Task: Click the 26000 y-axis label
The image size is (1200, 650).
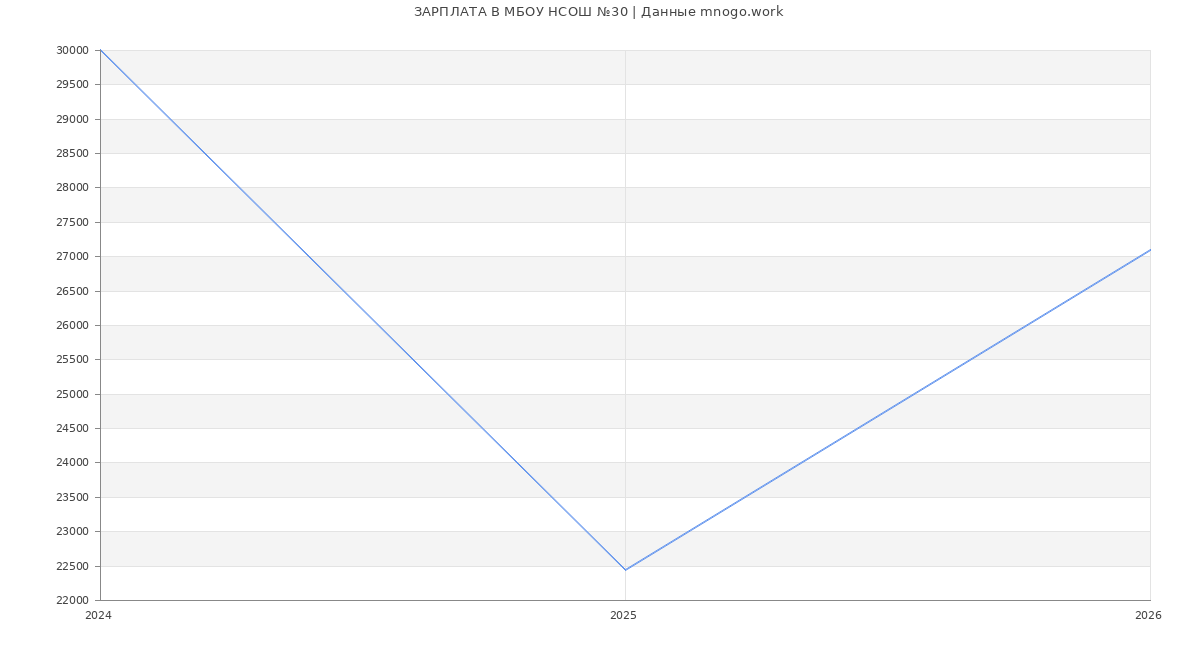Action: [72, 325]
